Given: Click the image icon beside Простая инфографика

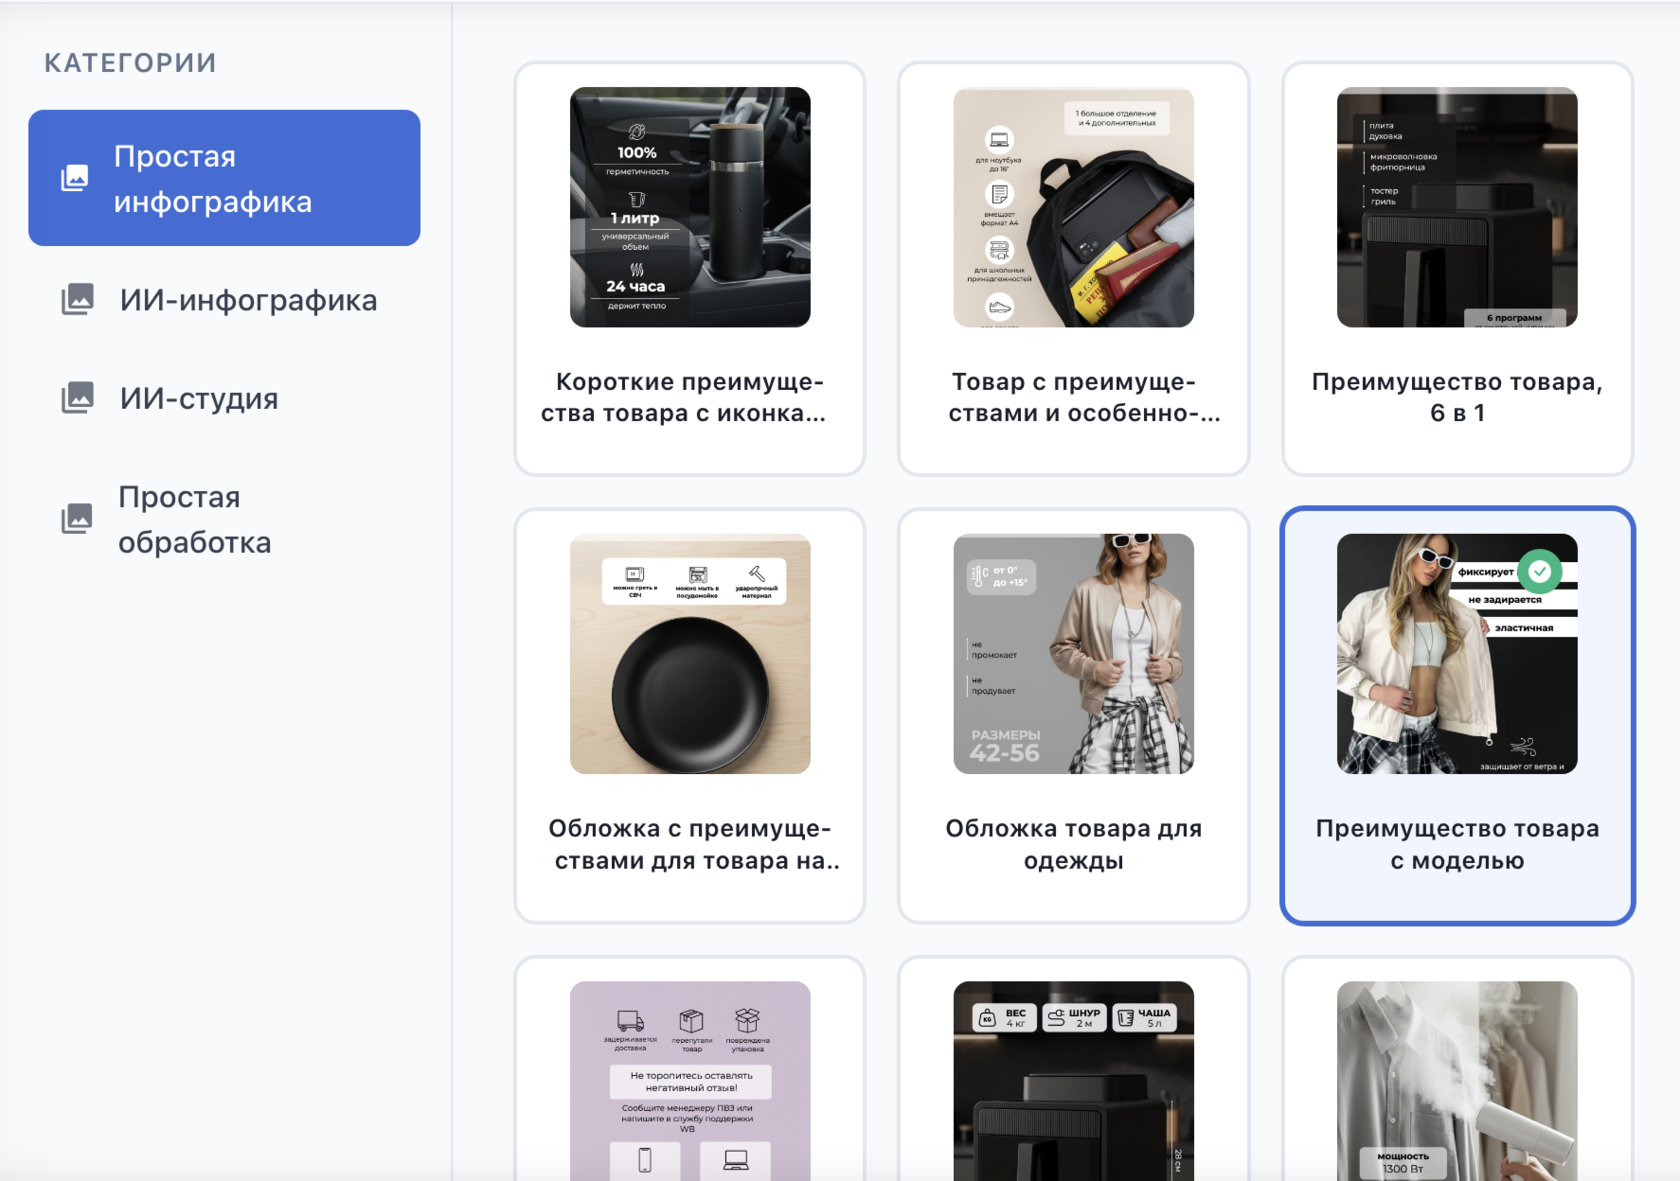Looking at the screenshot, I should click(75, 179).
